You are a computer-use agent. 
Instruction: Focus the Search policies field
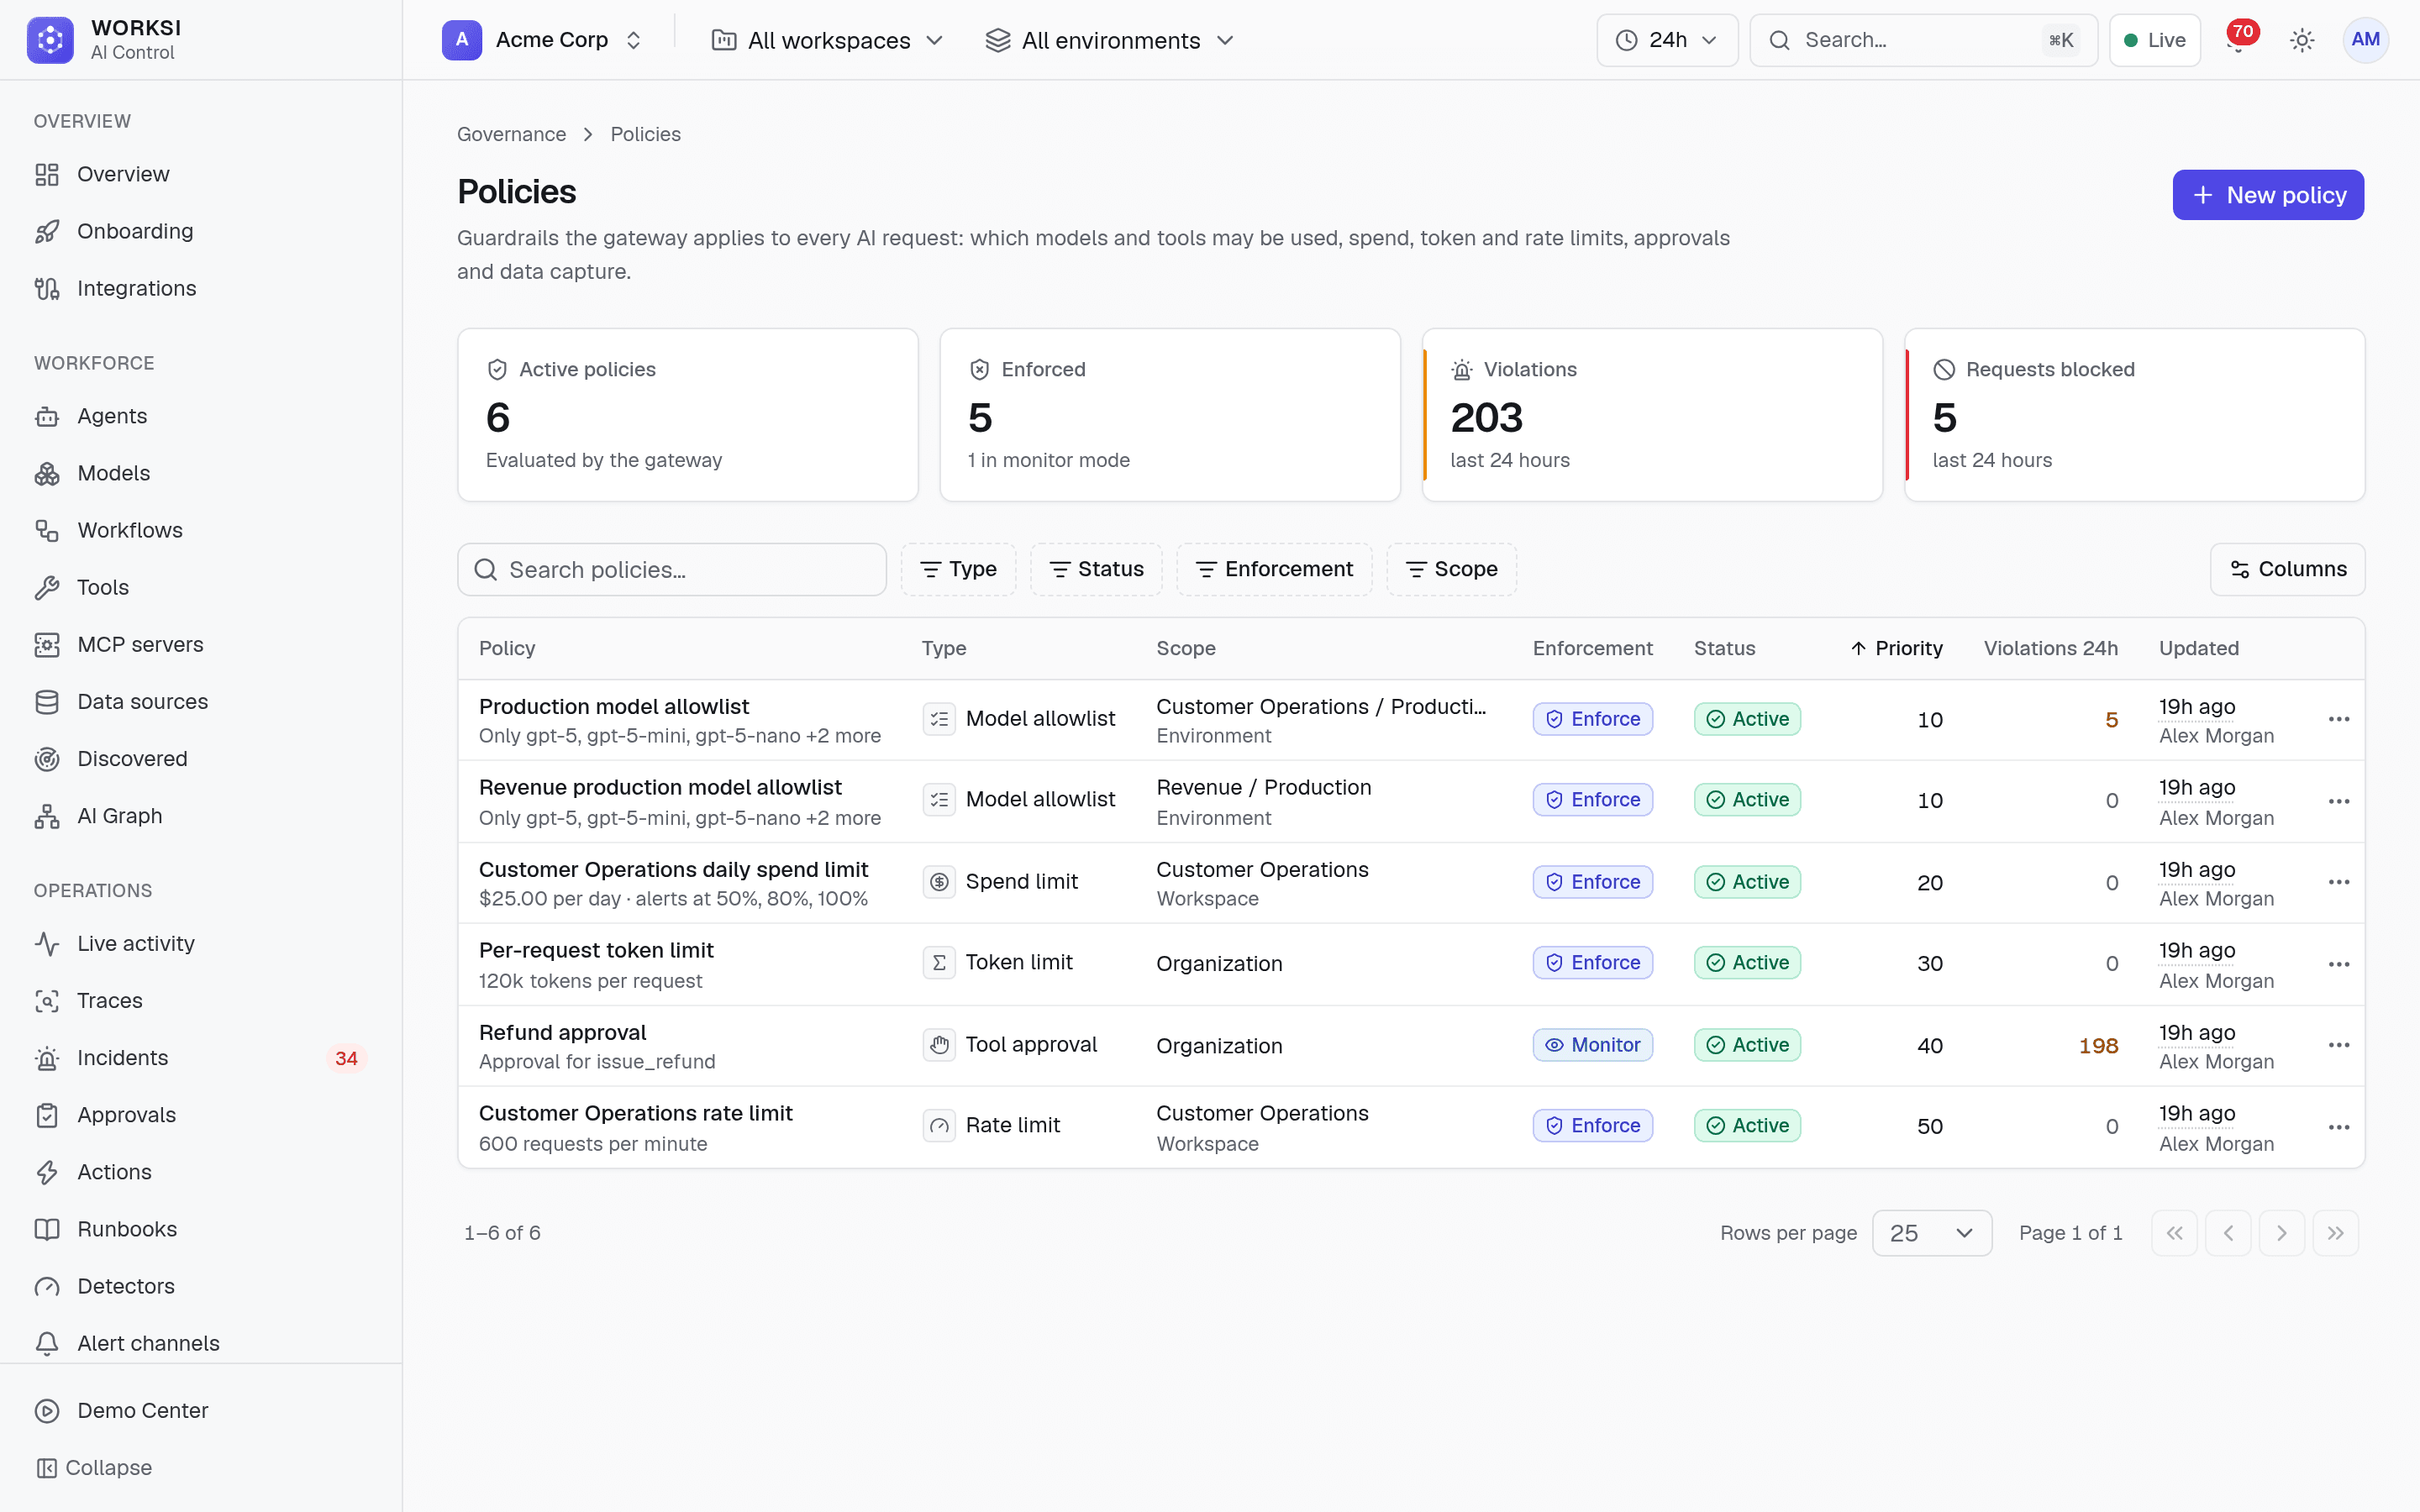[672, 569]
